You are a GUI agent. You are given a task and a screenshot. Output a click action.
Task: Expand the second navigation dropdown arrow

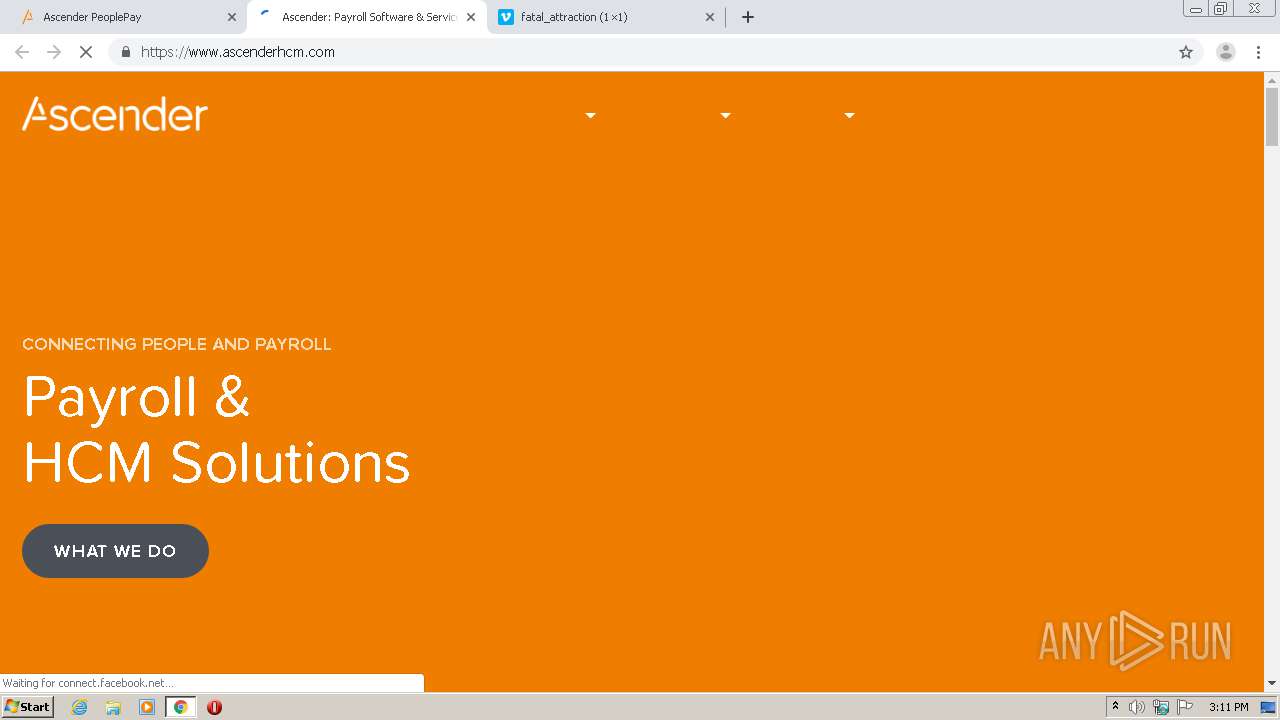click(x=726, y=116)
